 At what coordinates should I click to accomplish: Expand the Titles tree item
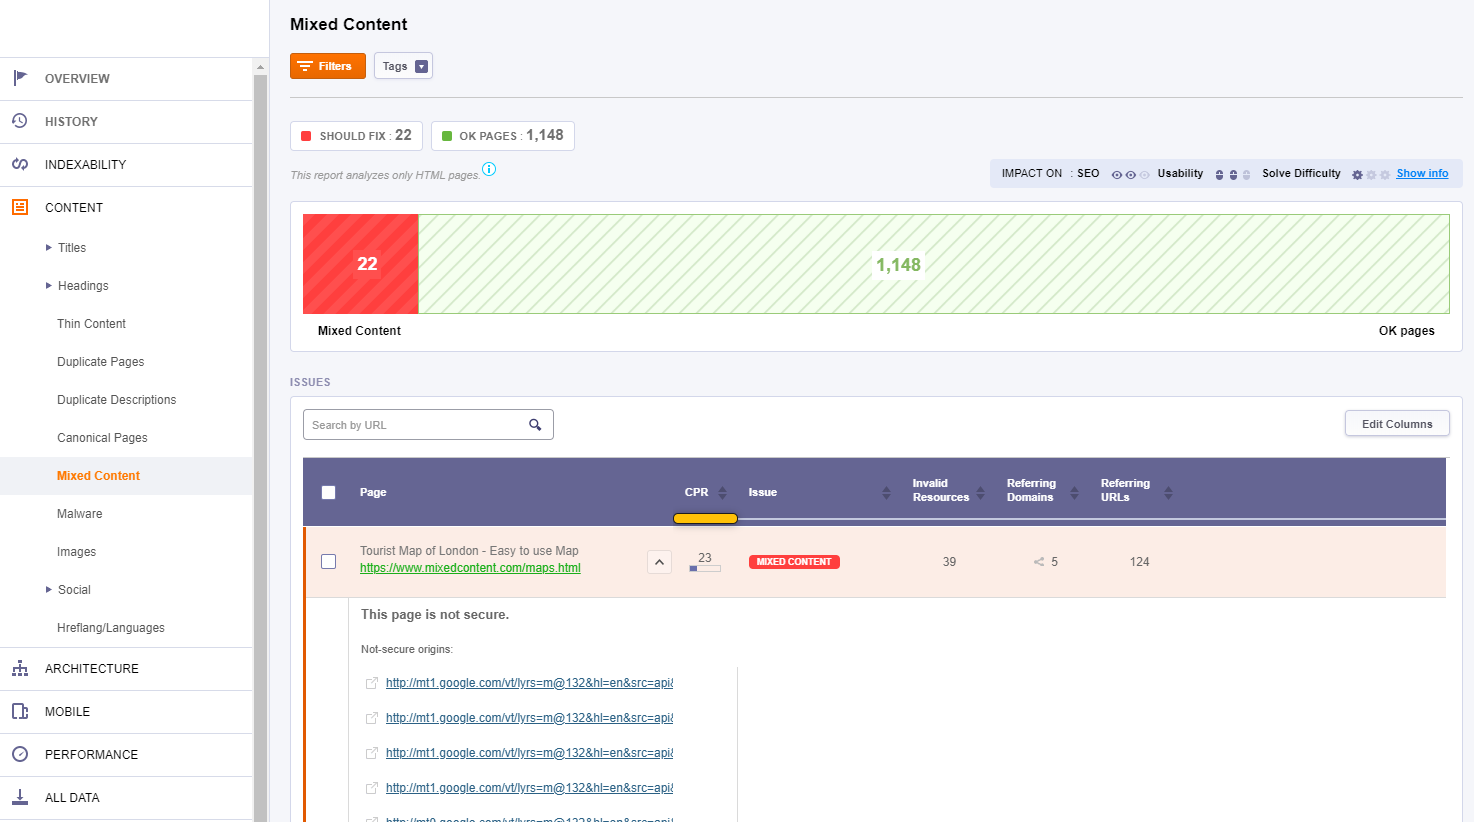click(x=49, y=248)
